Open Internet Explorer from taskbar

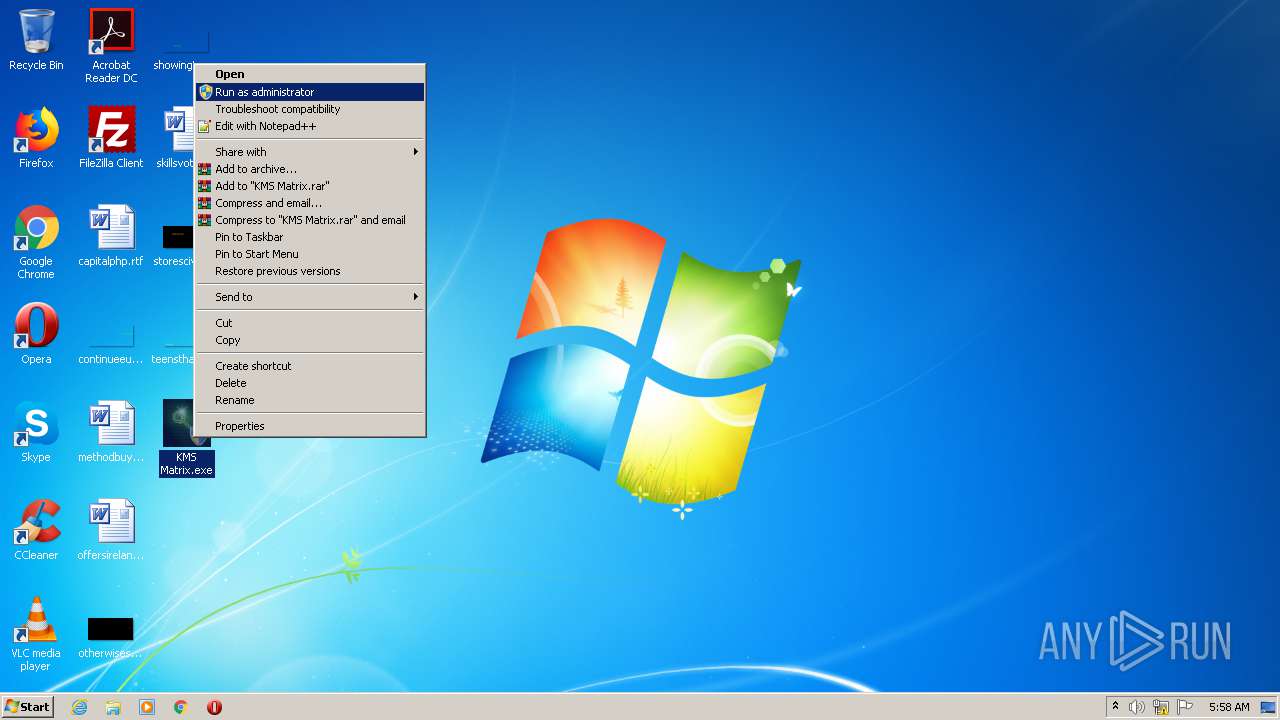point(79,707)
